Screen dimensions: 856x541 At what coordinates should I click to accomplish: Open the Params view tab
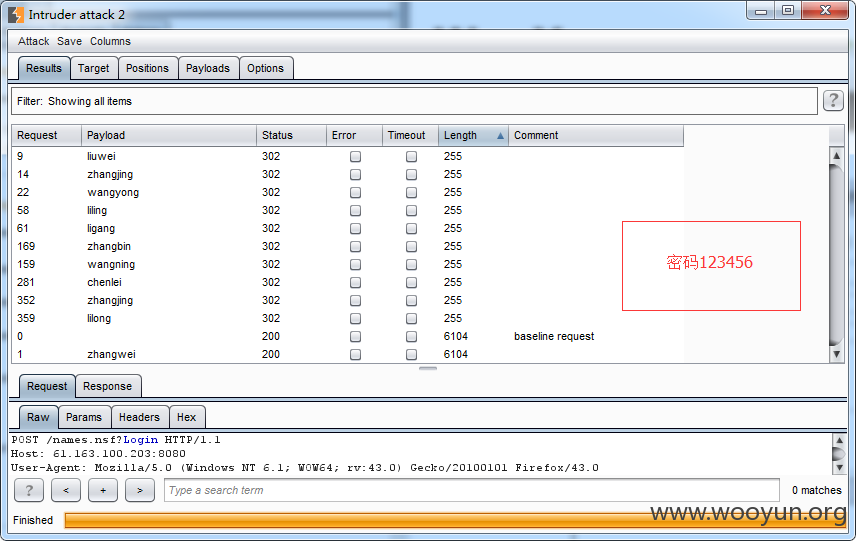coord(84,418)
